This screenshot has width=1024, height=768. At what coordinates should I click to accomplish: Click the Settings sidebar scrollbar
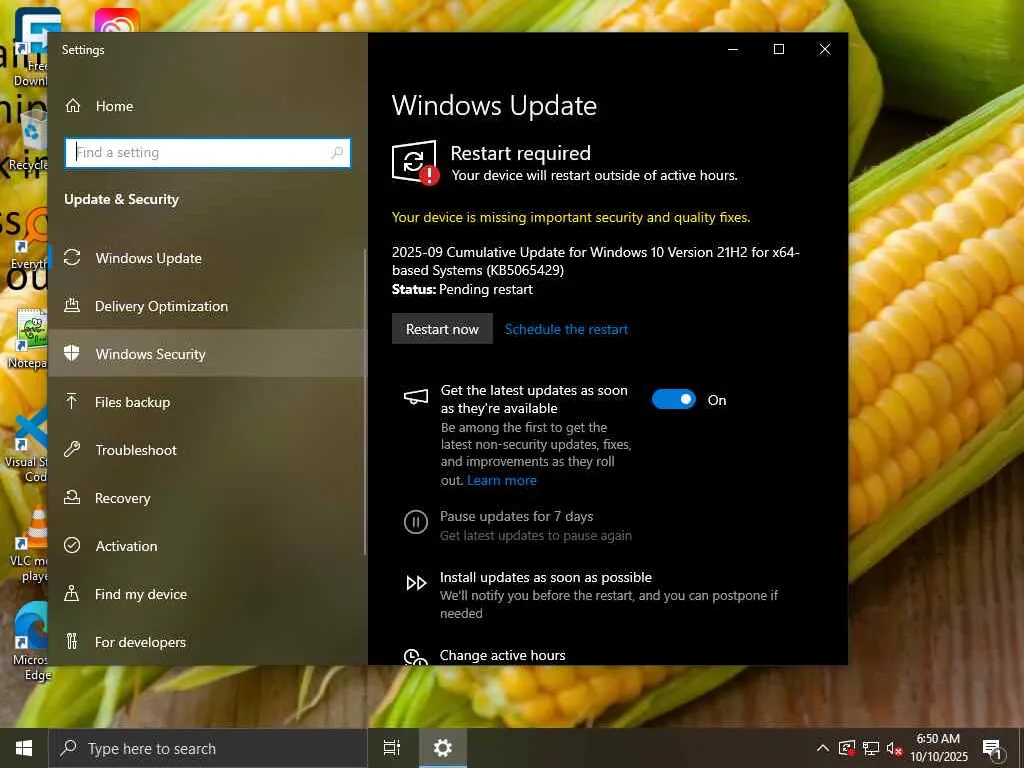[365, 402]
